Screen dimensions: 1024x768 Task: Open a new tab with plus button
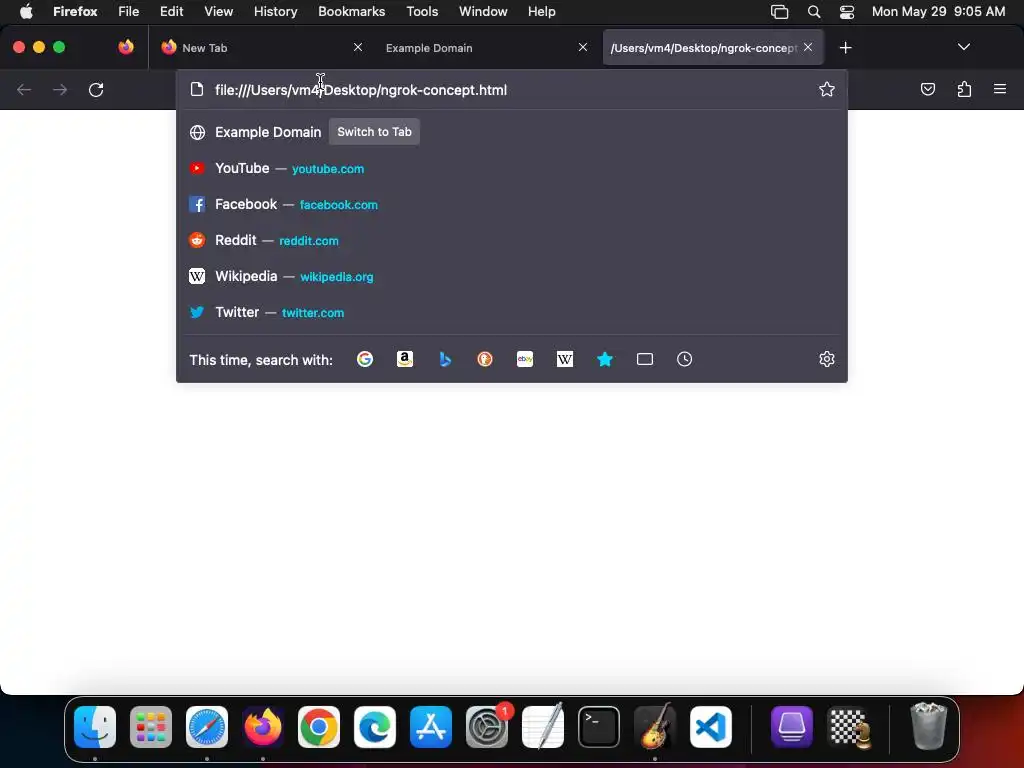coord(845,48)
